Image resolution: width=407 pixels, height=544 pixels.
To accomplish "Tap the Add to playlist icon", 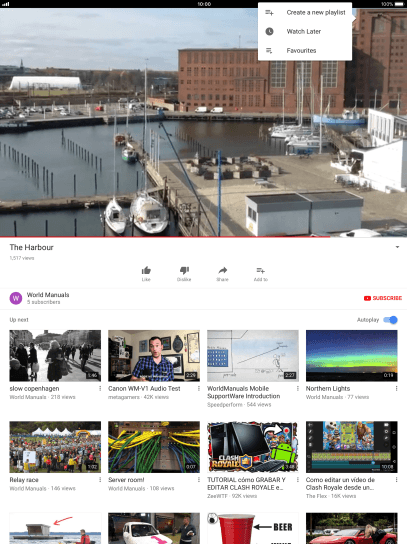I will coord(261,270).
